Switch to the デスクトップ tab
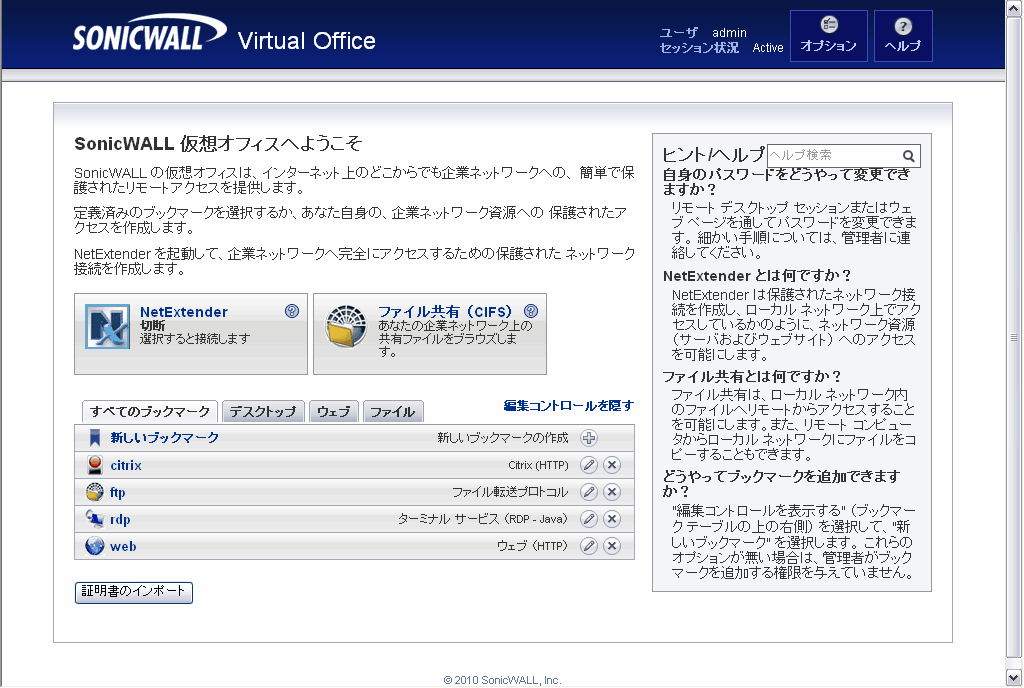The image size is (1024, 688). [263, 412]
